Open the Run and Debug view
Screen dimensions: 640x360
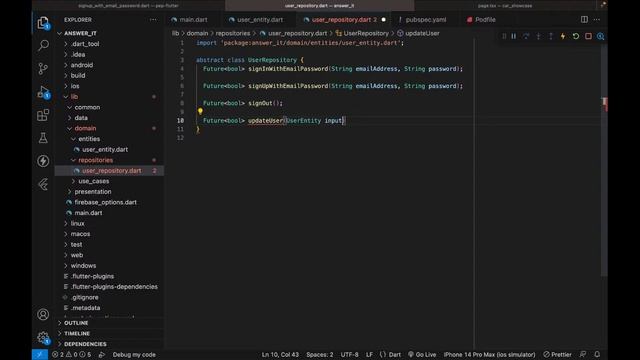(43, 92)
